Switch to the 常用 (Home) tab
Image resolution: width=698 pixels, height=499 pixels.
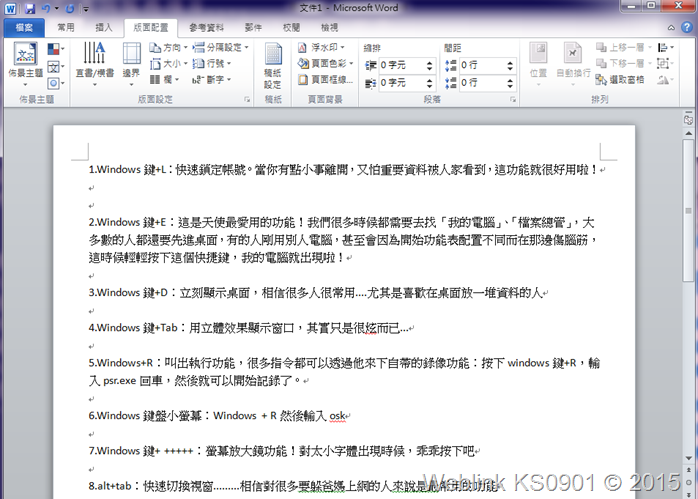coord(66,28)
